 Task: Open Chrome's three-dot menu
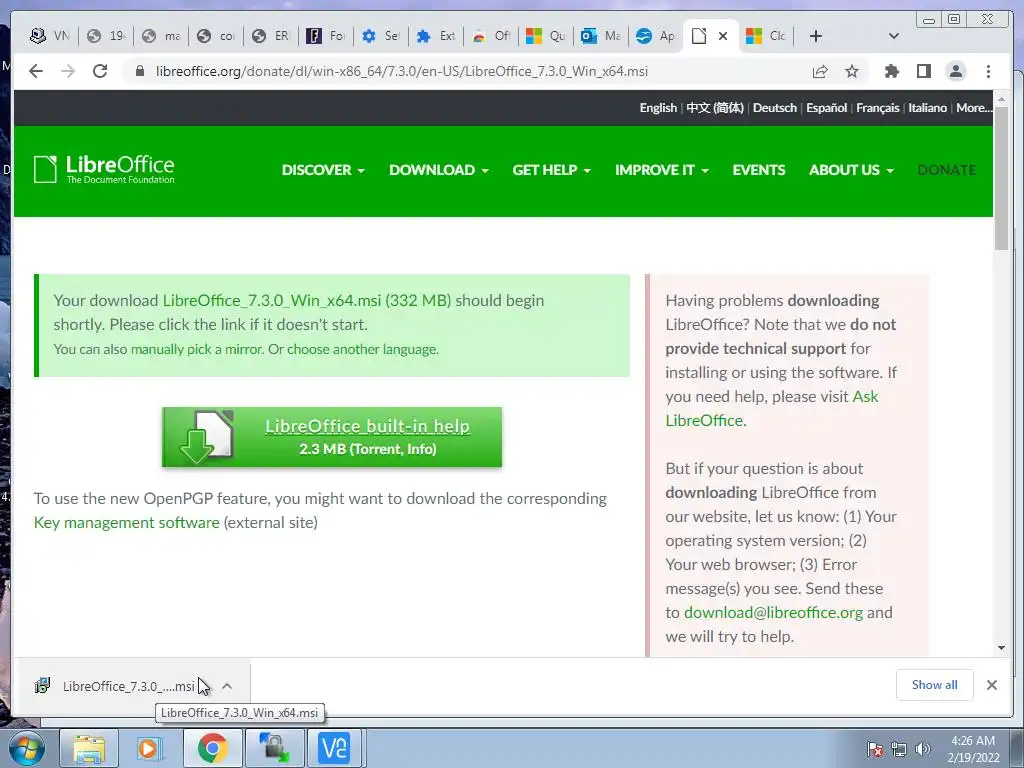tap(988, 71)
